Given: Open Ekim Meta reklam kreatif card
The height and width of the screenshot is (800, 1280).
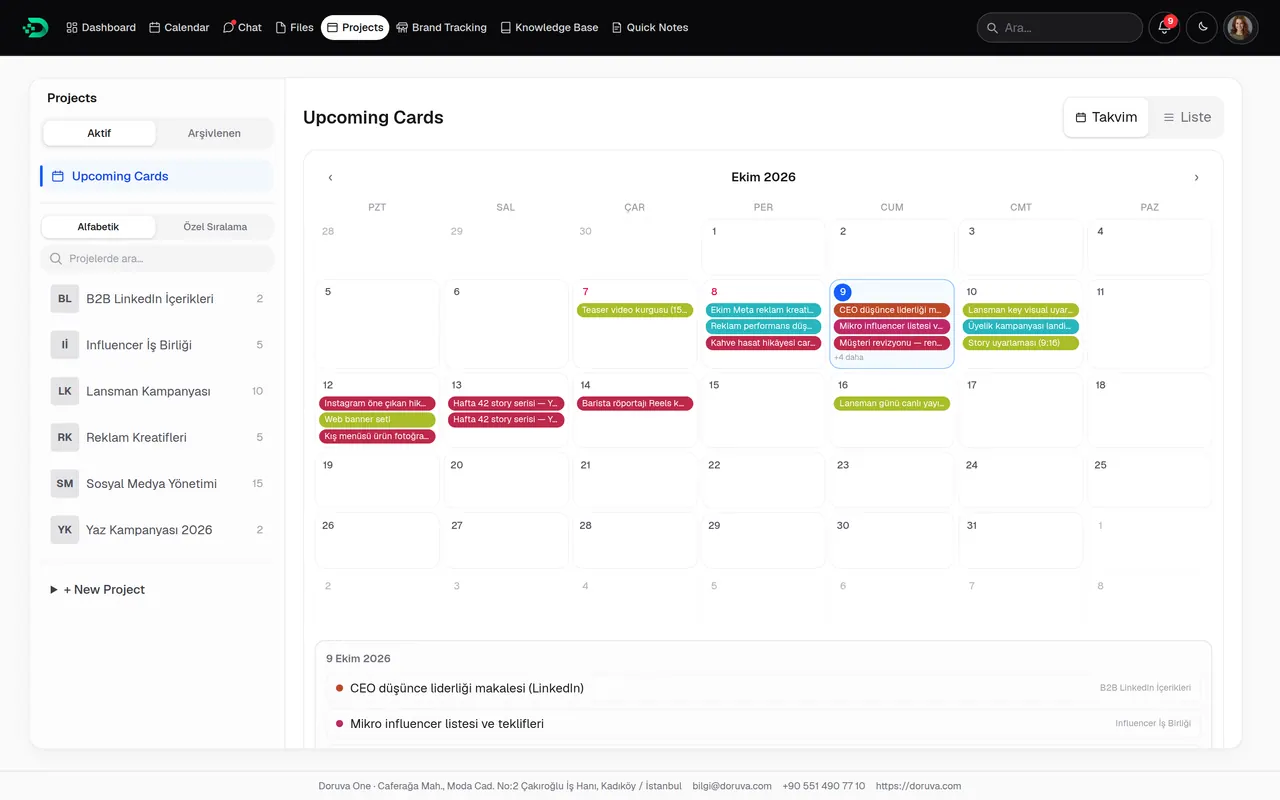Looking at the screenshot, I should tap(763, 310).
